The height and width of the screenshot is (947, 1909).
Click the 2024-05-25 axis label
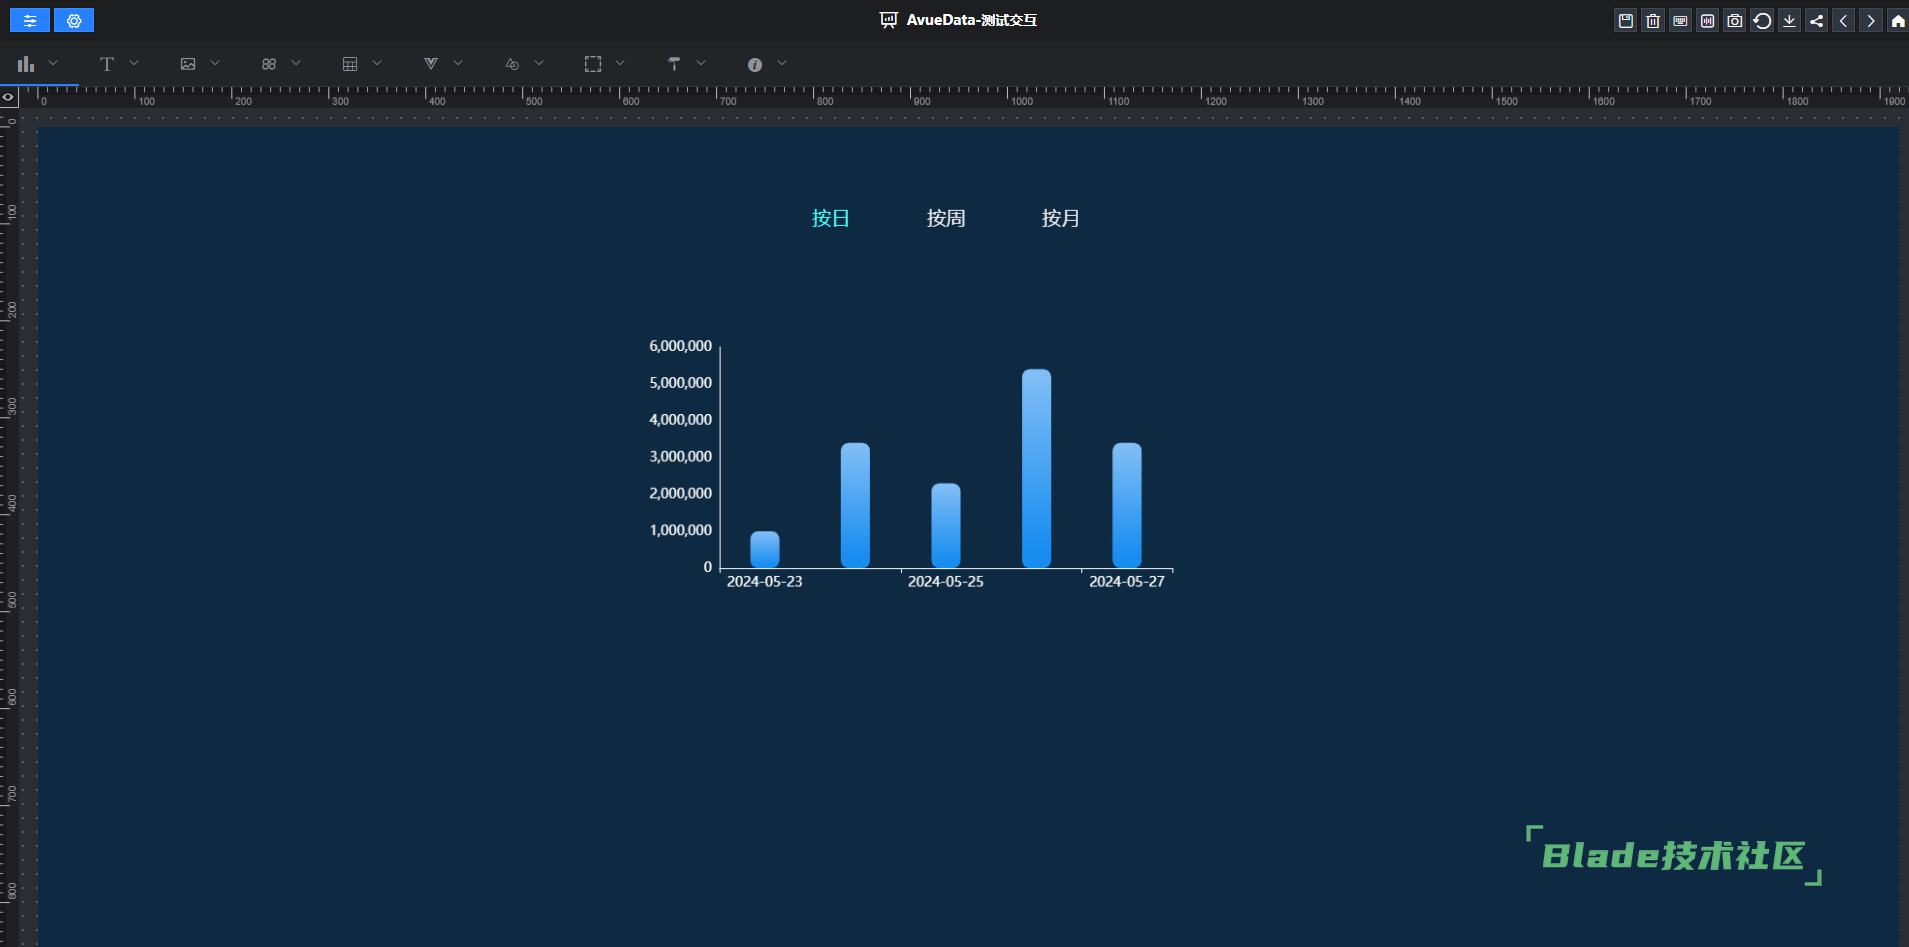[x=946, y=582]
